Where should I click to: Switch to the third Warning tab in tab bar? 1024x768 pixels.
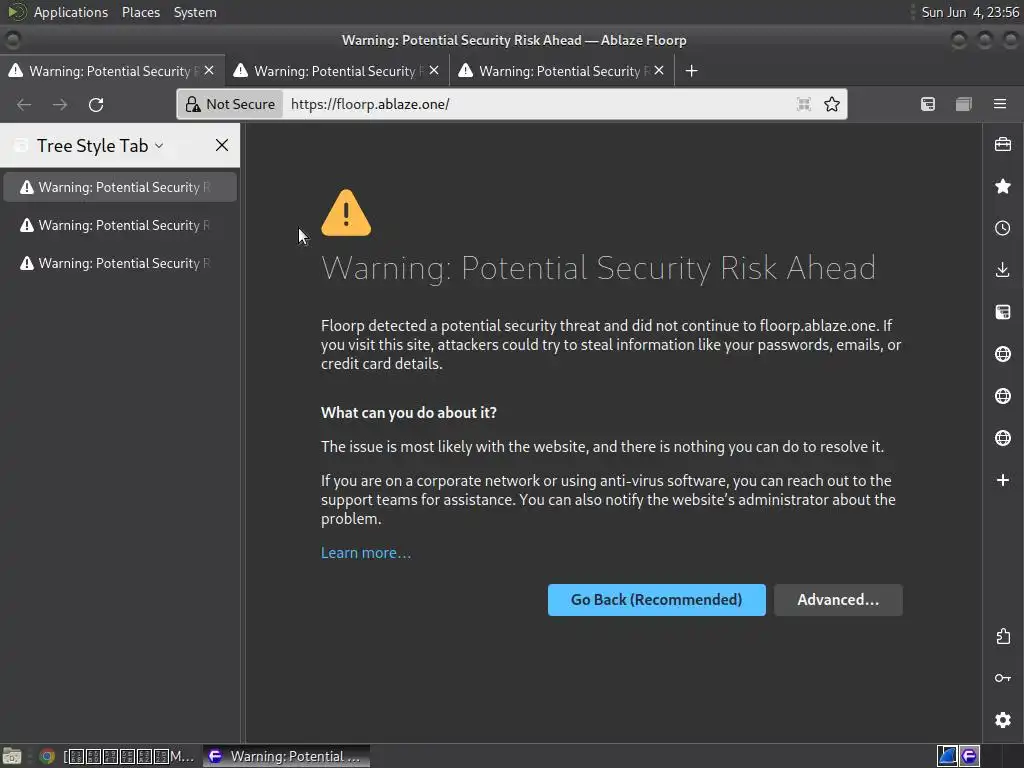(562, 71)
